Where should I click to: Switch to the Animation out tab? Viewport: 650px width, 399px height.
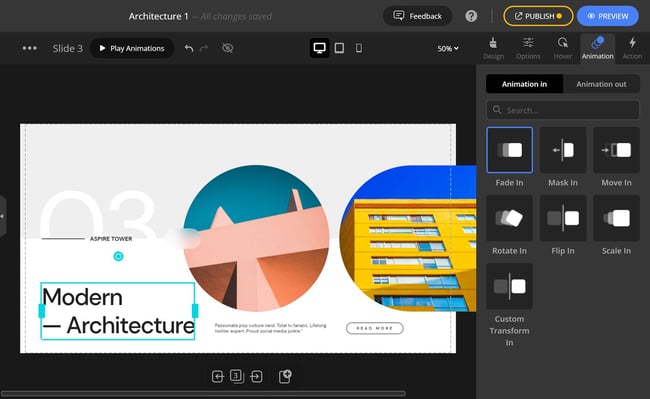[x=601, y=84]
